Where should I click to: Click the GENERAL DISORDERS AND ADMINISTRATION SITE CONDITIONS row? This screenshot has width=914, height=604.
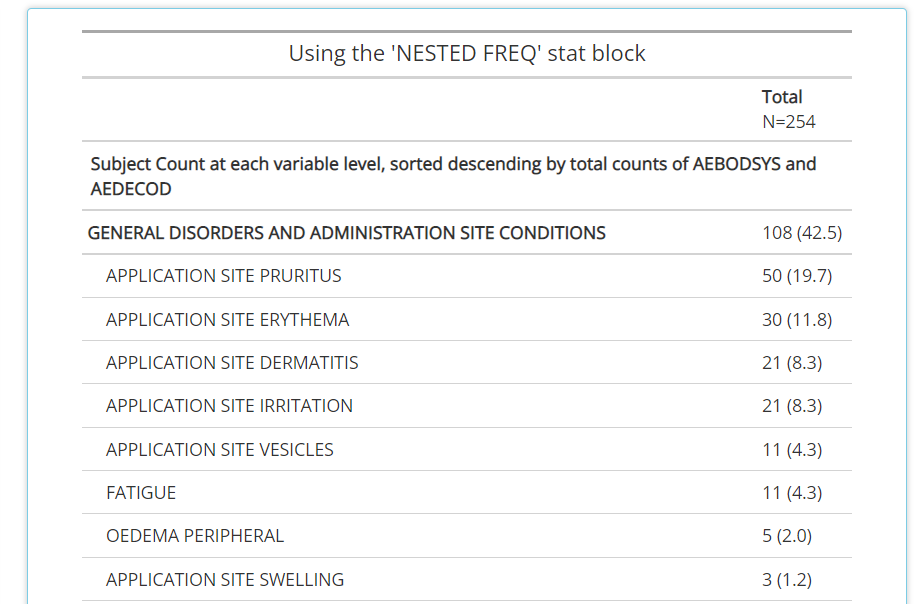pyautogui.click(x=466, y=233)
